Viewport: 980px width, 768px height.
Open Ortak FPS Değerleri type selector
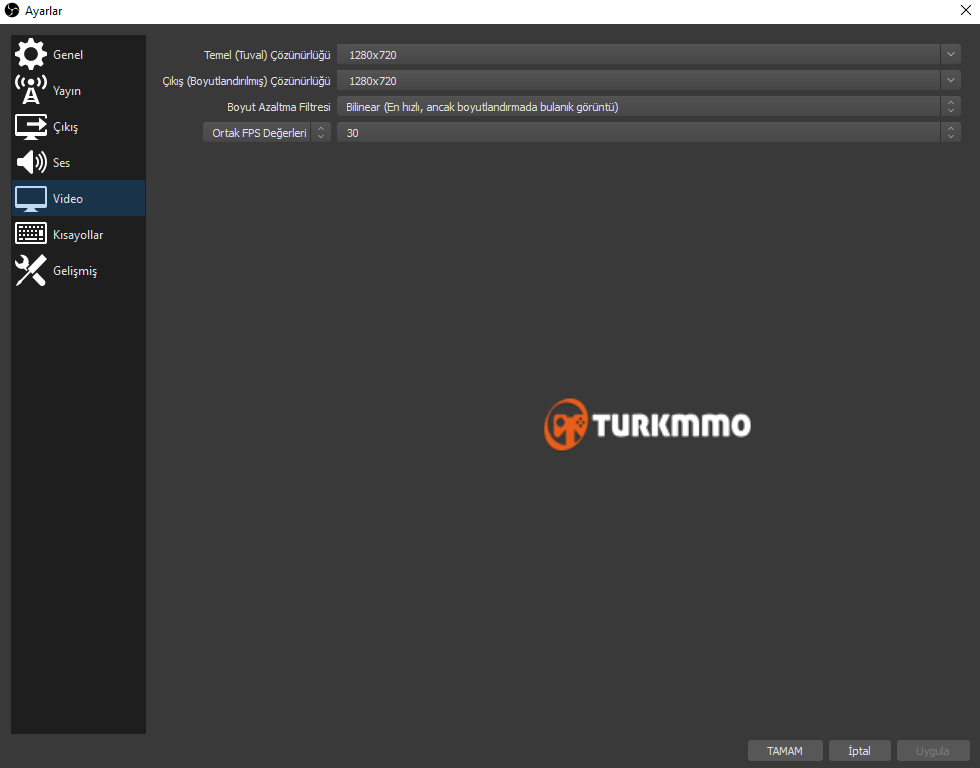tap(267, 132)
